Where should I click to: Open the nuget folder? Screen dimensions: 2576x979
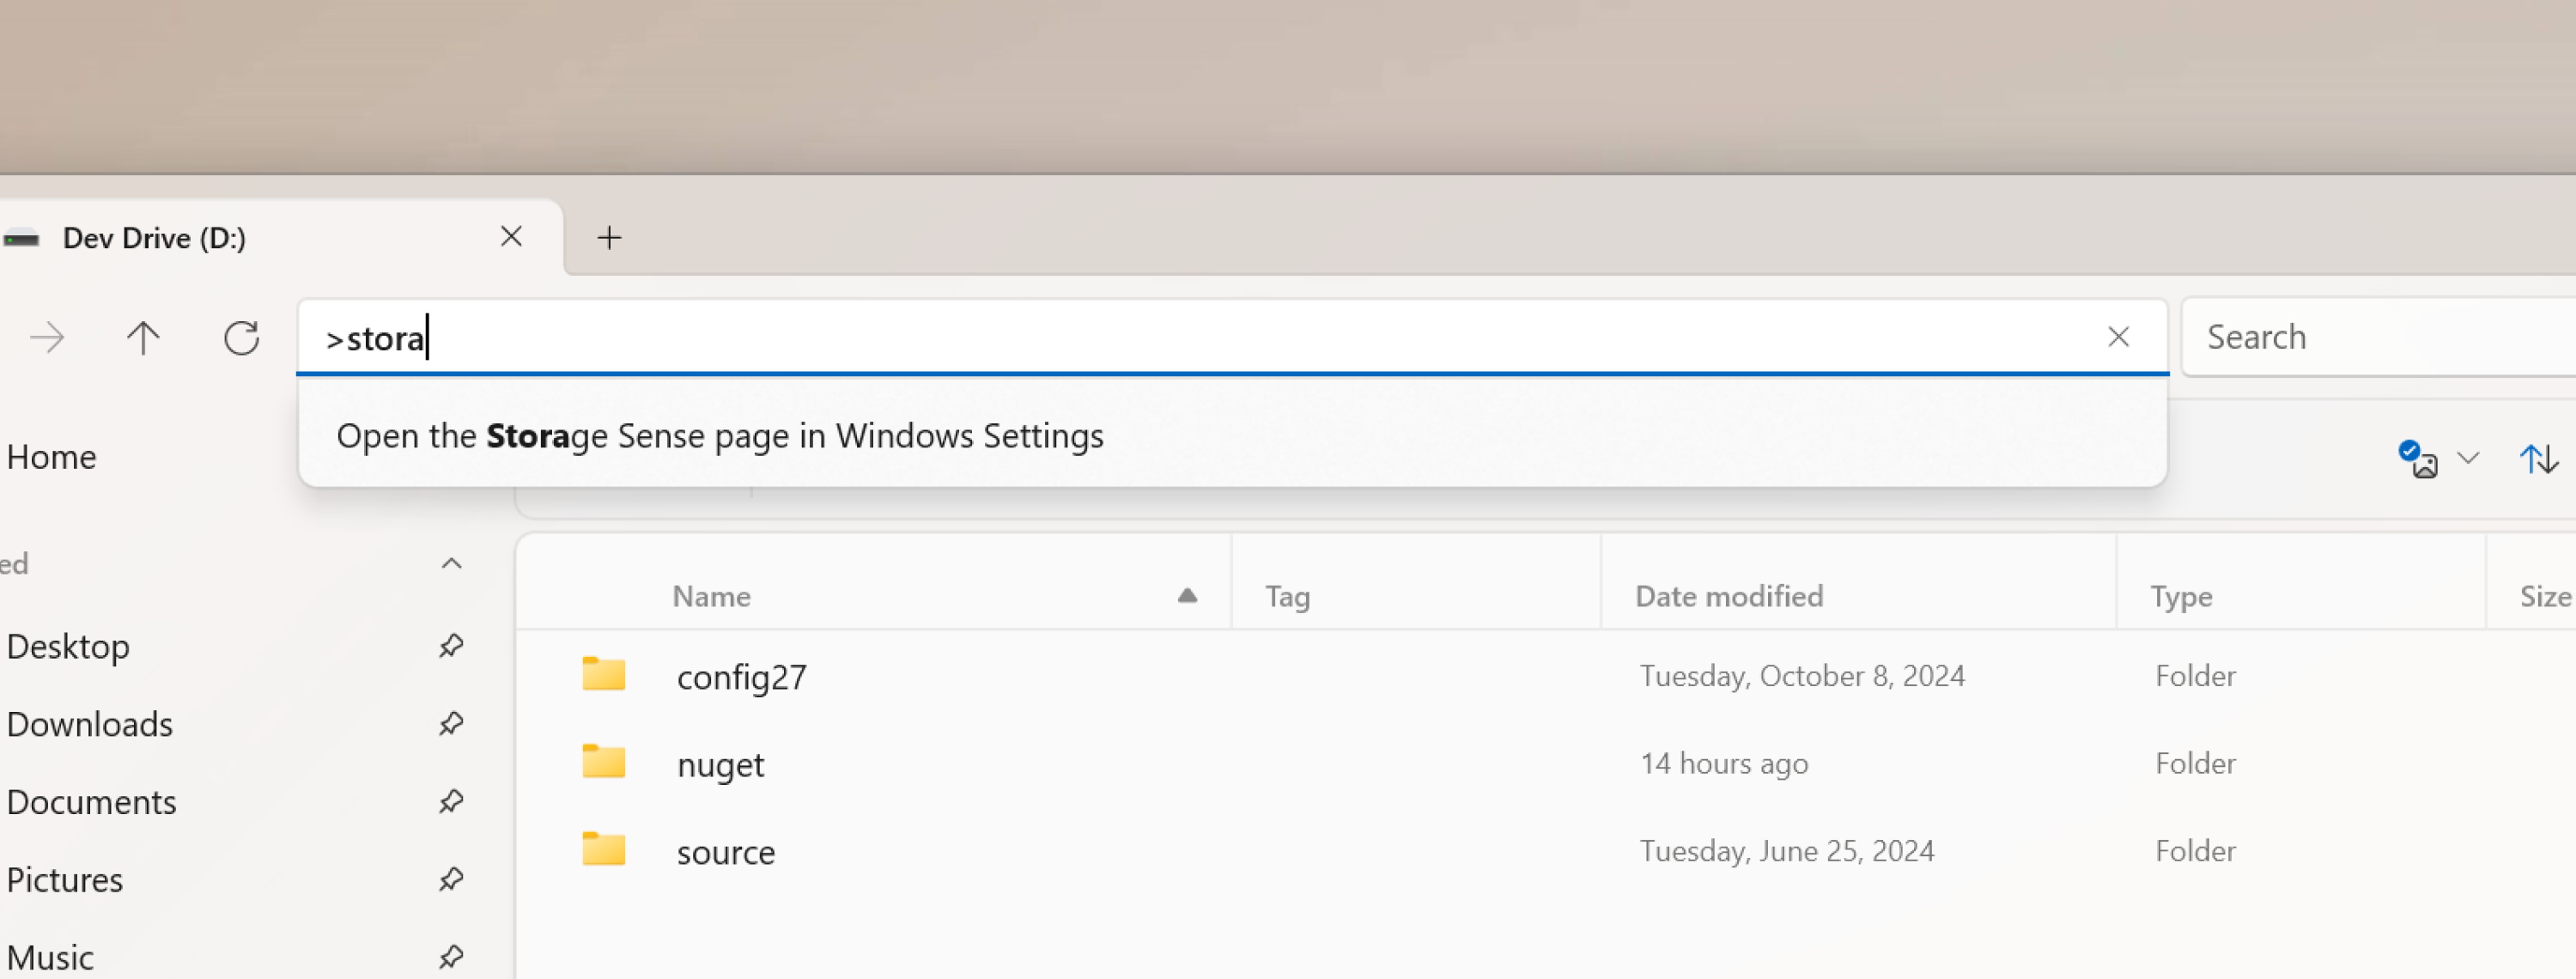[x=720, y=763]
